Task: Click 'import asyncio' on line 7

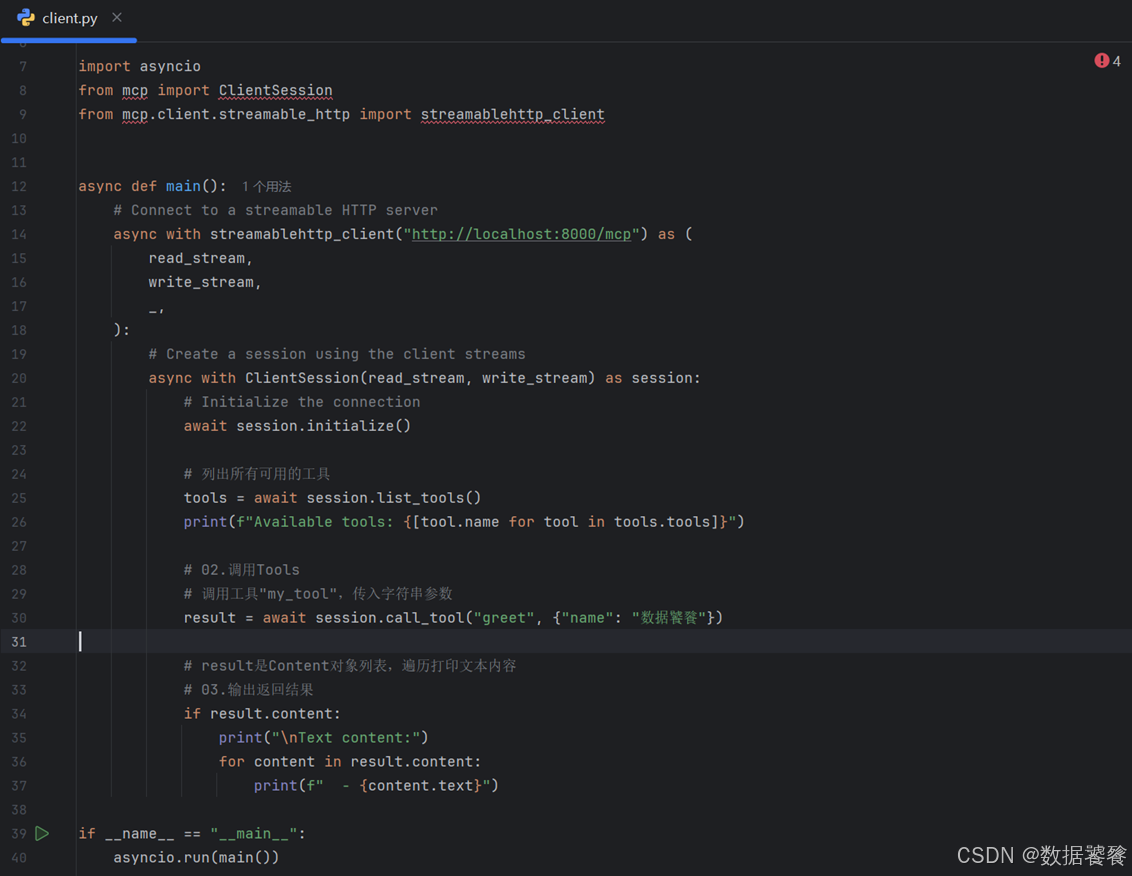Action: pos(139,66)
